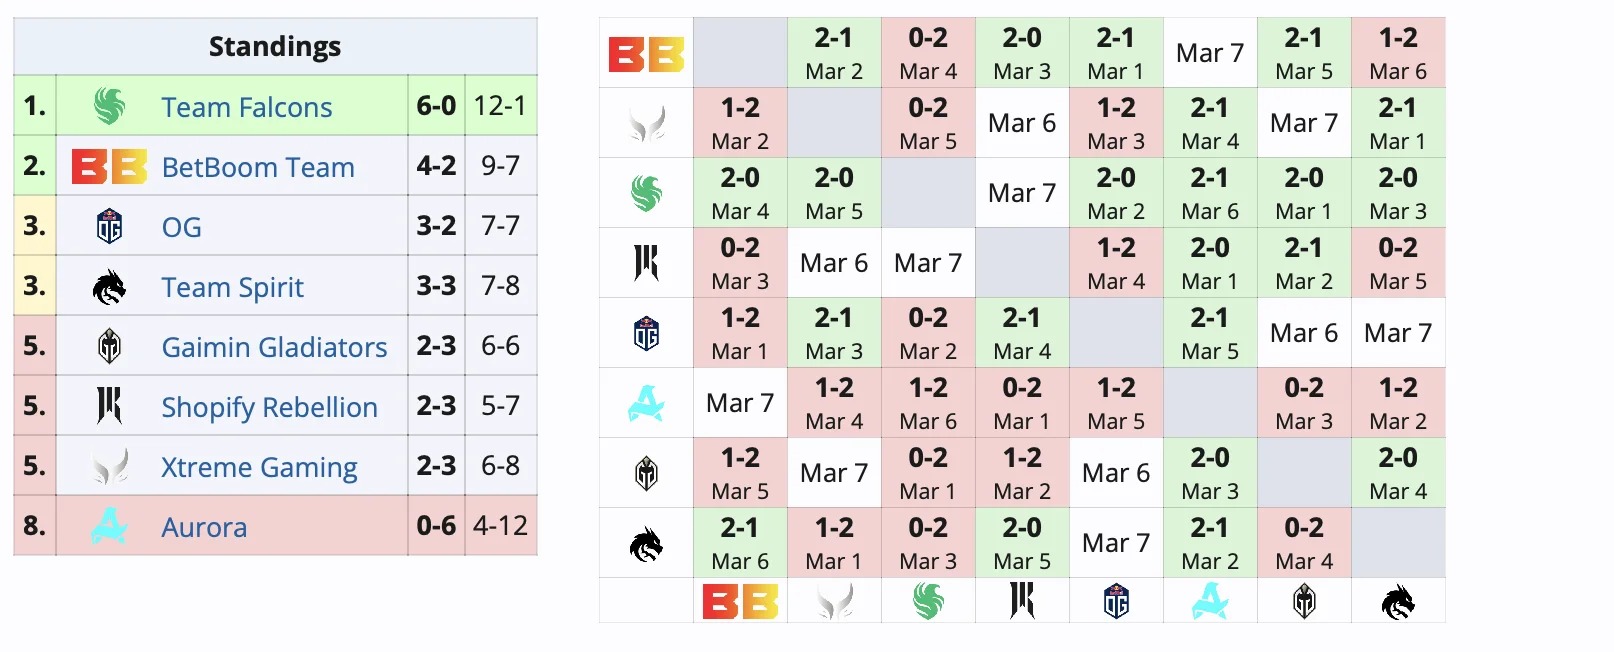Click the BetBoom logo in the crosstable's bottom row
The height and width of the screenshot is (652, 1614).
[740, 602]
